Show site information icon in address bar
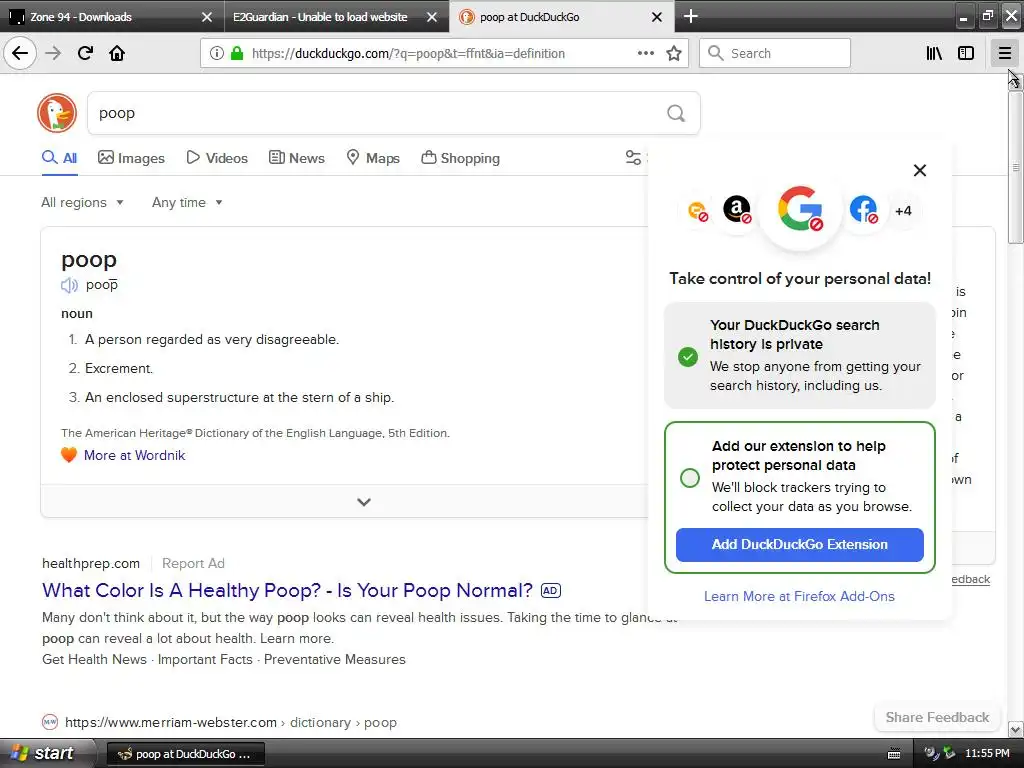Image resolution: width=1024 pixels, height=768 pixels. tap(217, 53)
